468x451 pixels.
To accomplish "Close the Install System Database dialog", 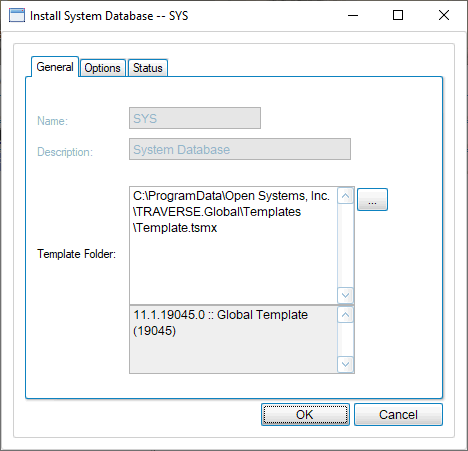I will 444,15.
